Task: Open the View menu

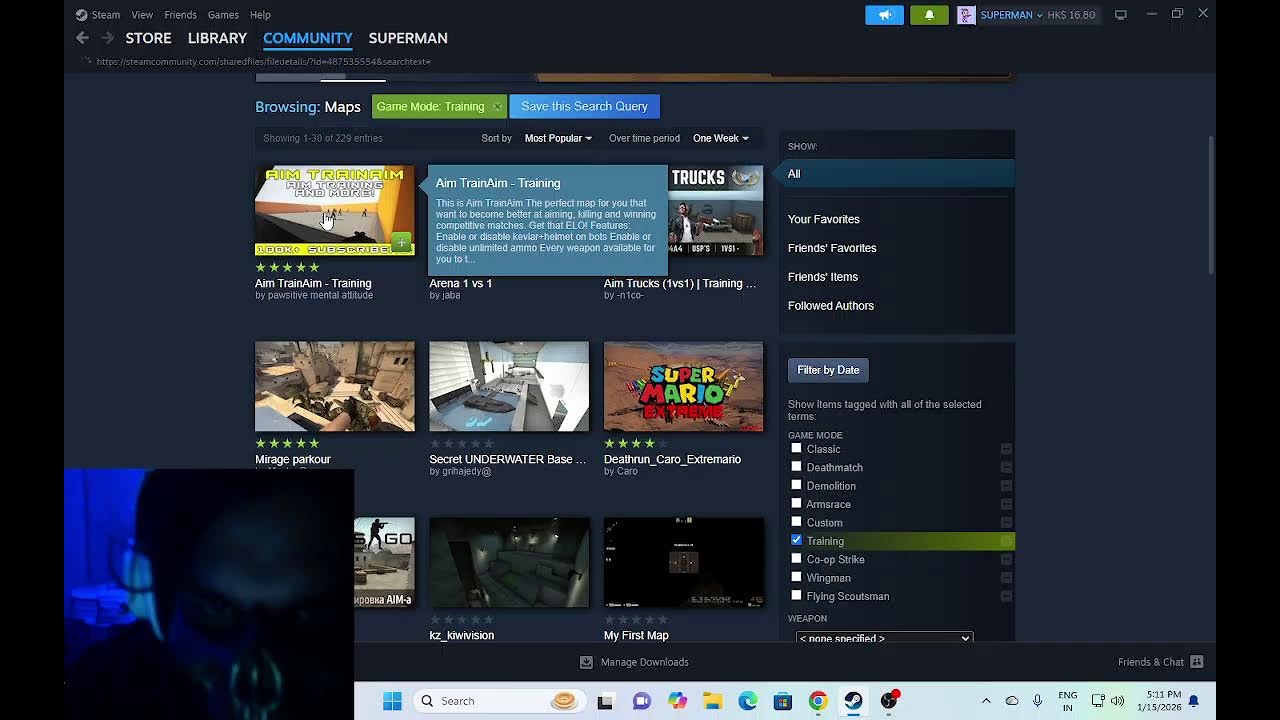Action: tap(142, 15)
